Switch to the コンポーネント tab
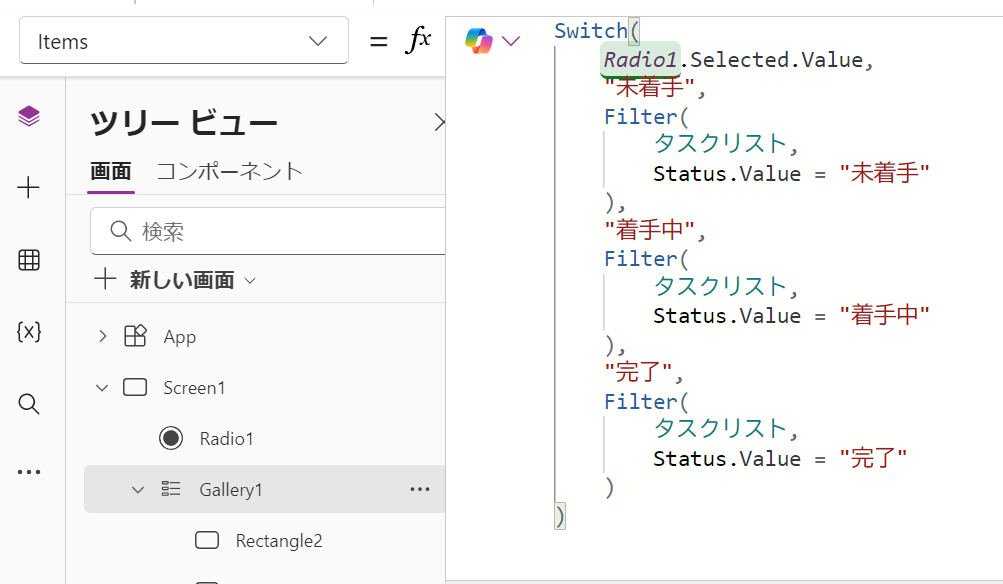The width and height of the screenshot is (1003, 584). (229, 172)
